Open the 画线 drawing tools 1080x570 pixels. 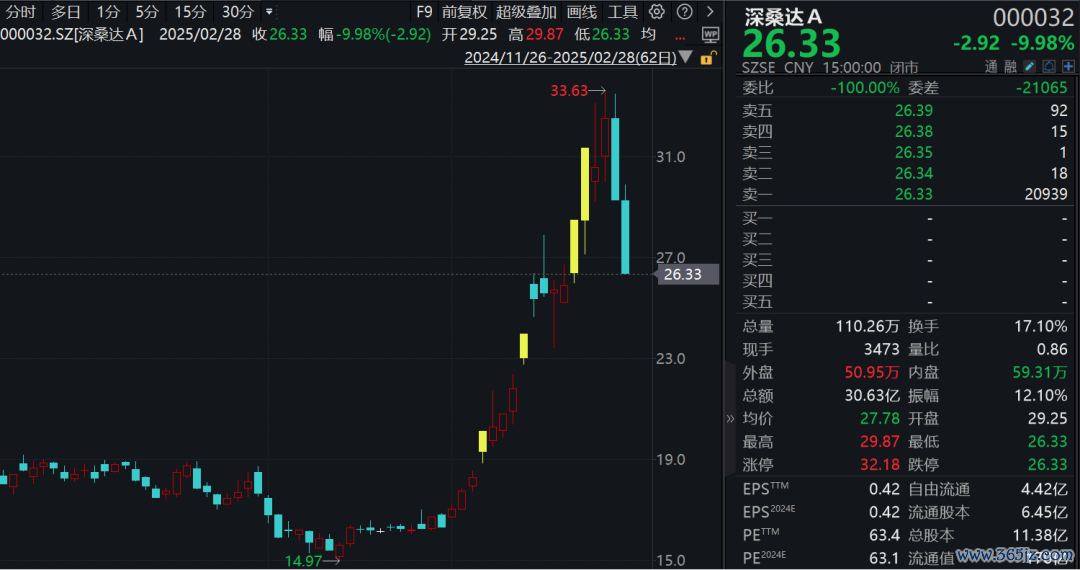[x=581, y=12]
